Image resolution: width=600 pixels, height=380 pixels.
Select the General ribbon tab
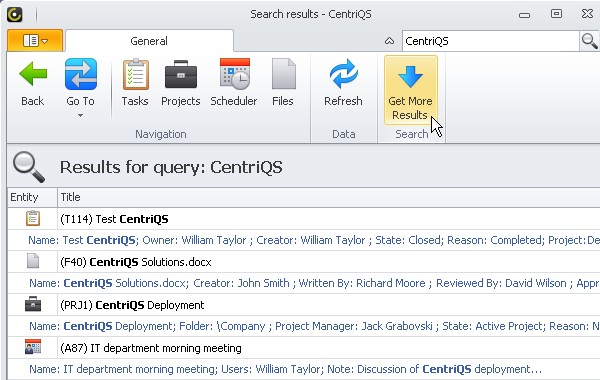click(x=149, y=41)
